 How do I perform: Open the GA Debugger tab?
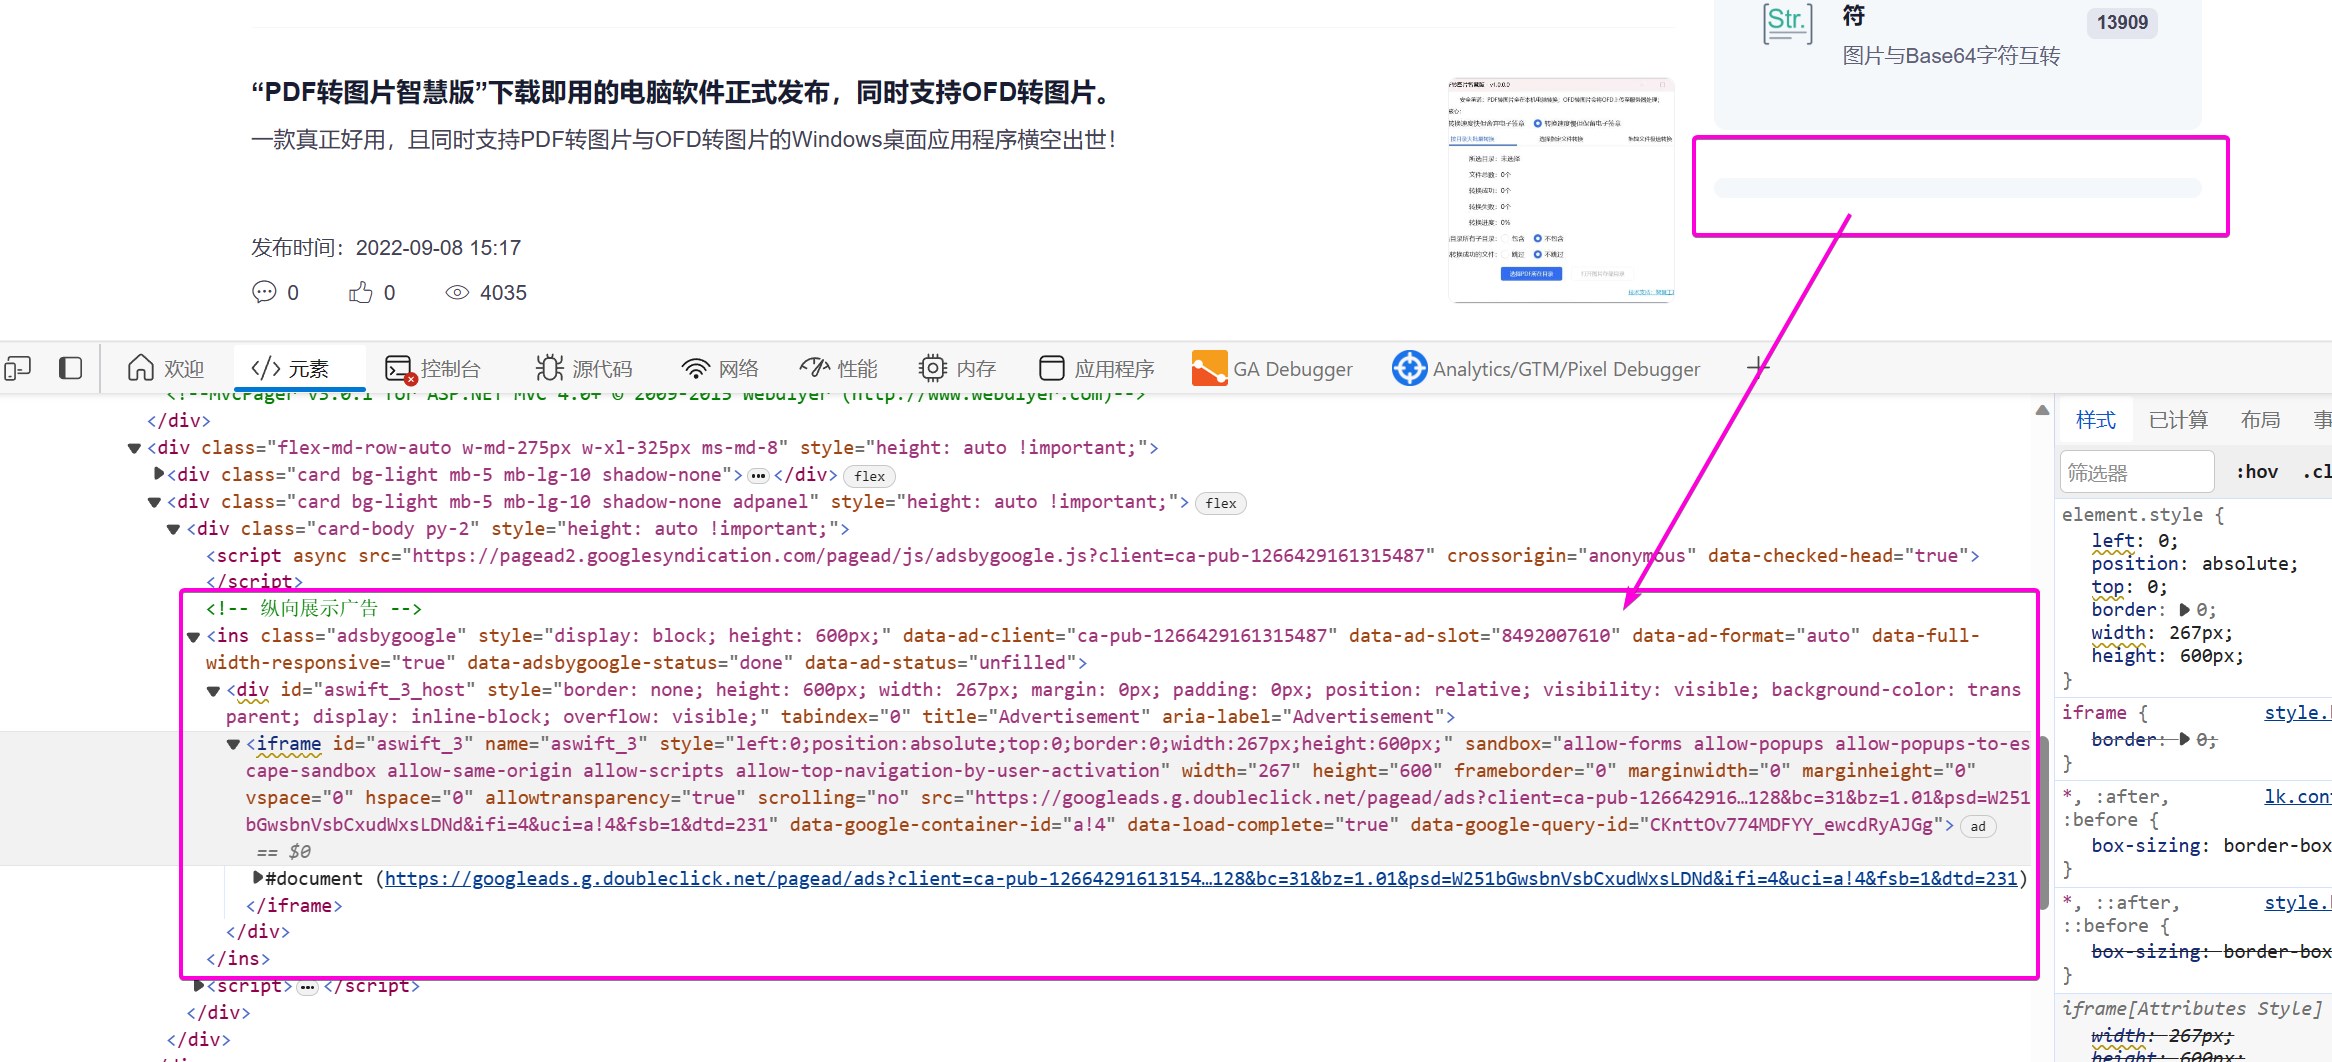coord(1272,369)
